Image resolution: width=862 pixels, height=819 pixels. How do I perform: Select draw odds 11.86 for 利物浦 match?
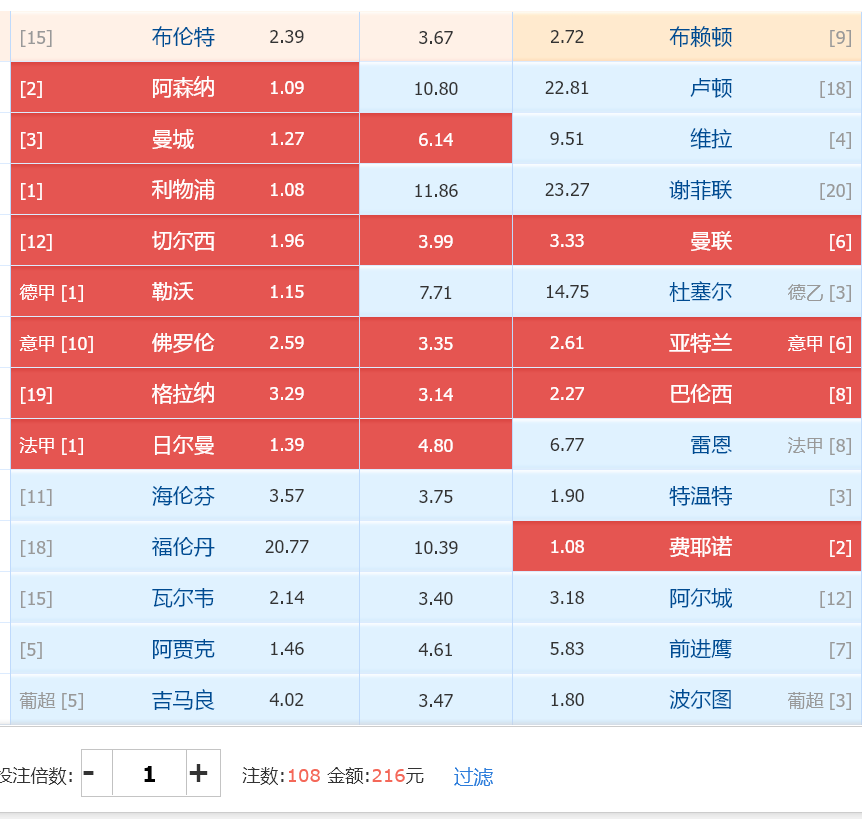pyautogui.click(x=436, y=190)
